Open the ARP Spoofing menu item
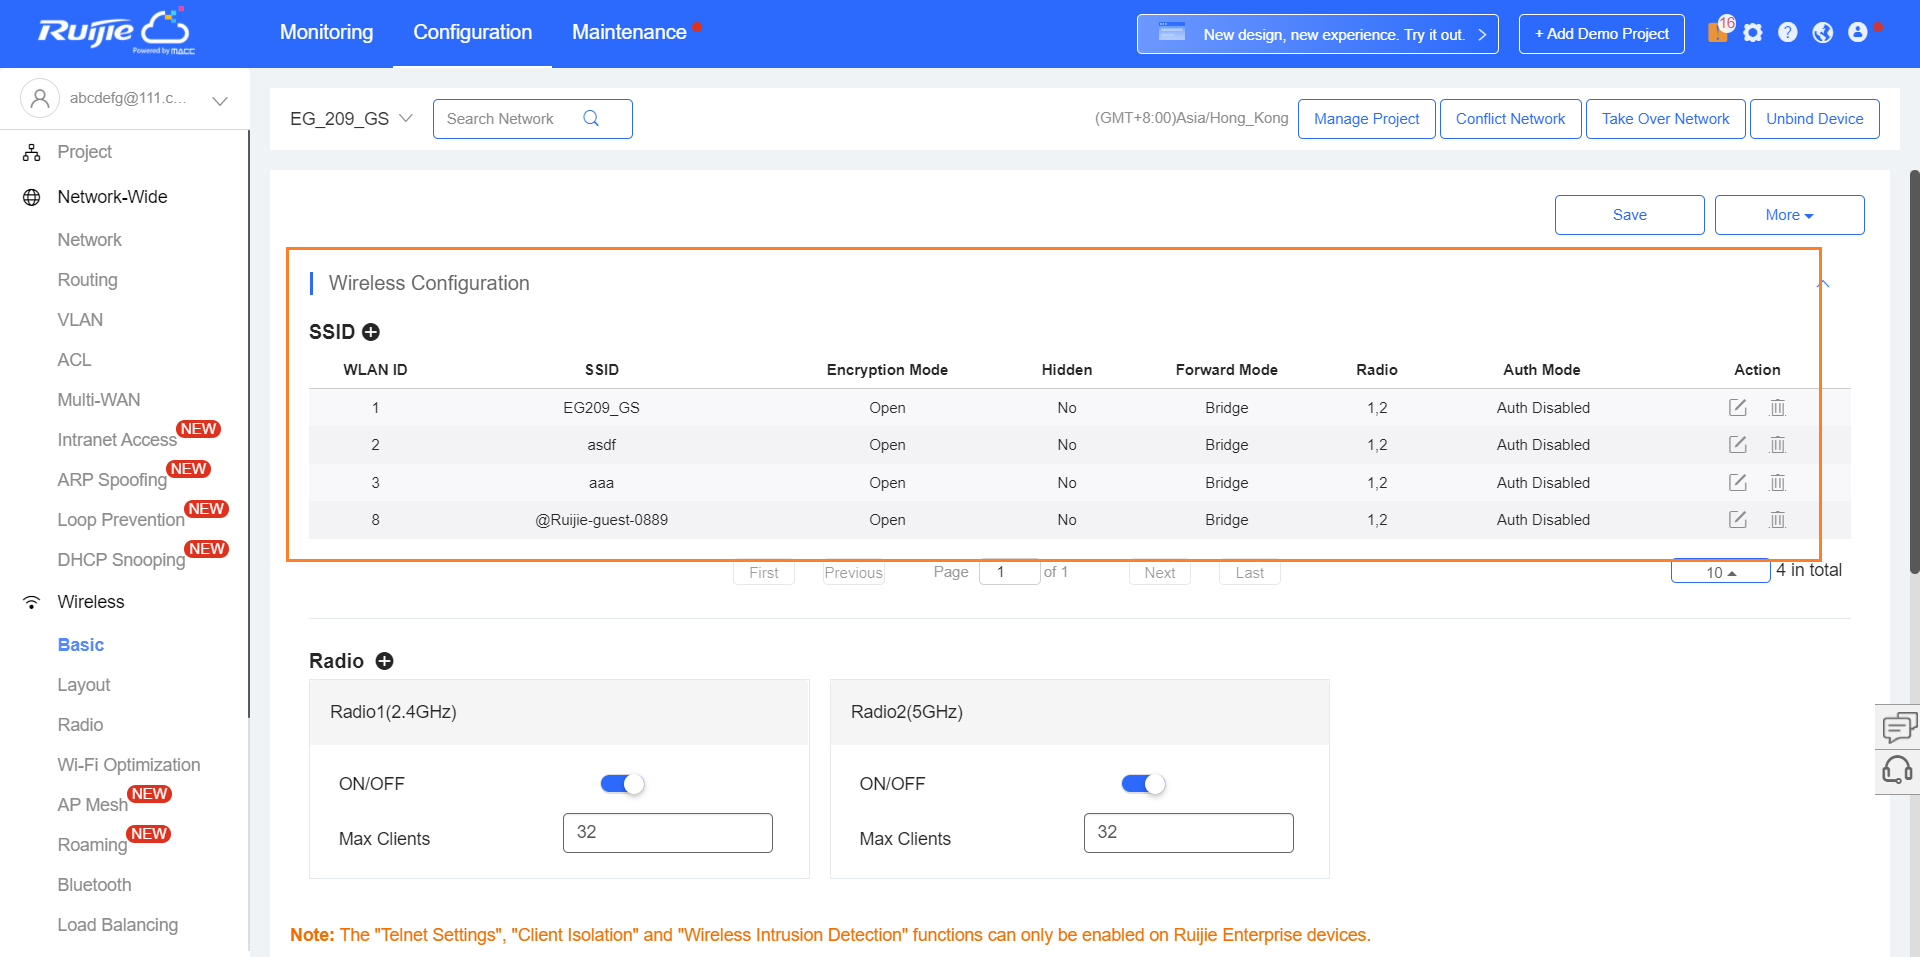 [112, 480]
